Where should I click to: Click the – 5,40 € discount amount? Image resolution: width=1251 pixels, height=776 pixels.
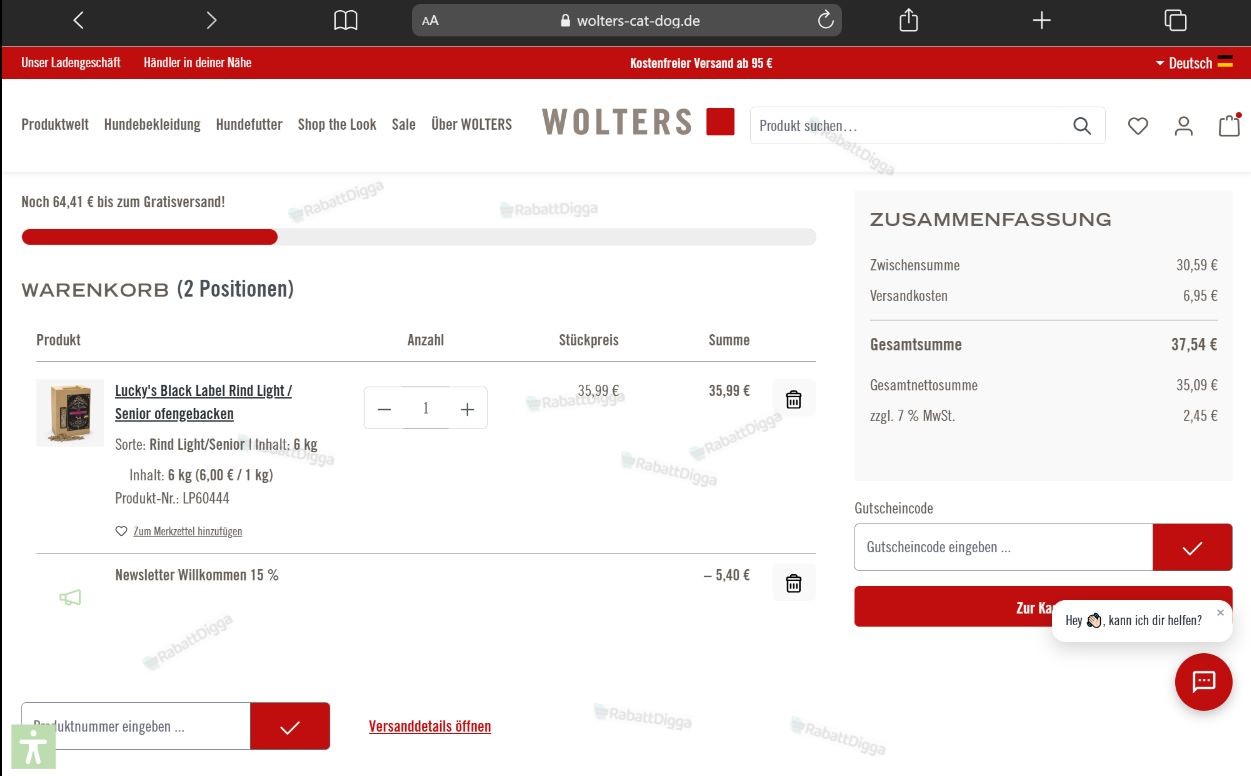click(x=726, y=575)
